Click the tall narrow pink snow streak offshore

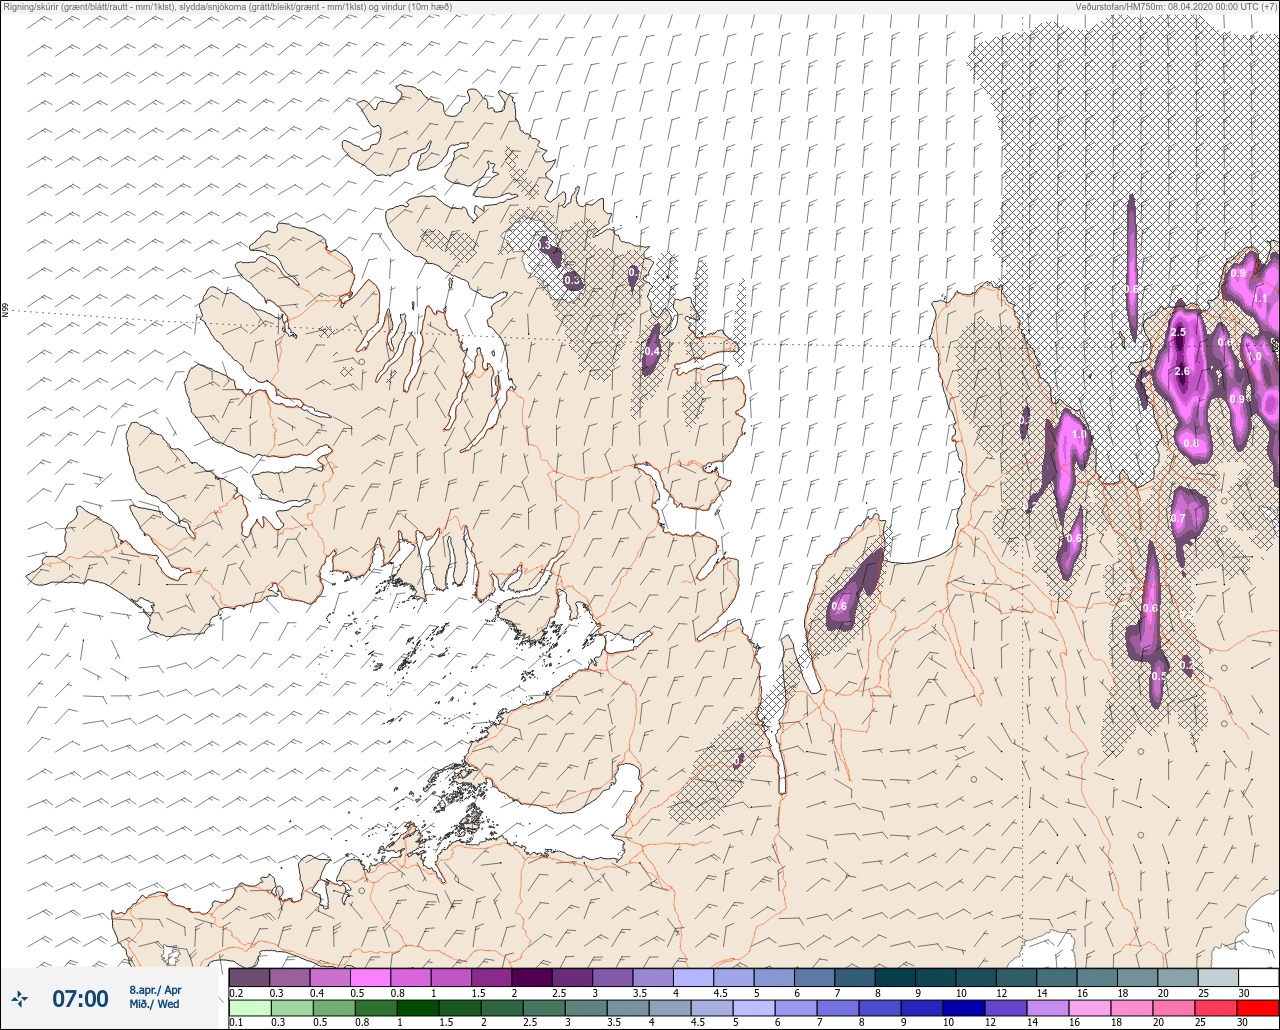point(1131,267)
